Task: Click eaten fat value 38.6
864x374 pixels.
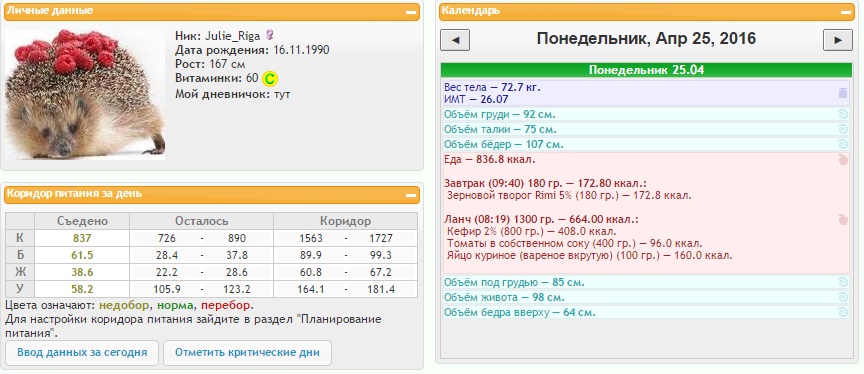Action: tap(82, 273)
